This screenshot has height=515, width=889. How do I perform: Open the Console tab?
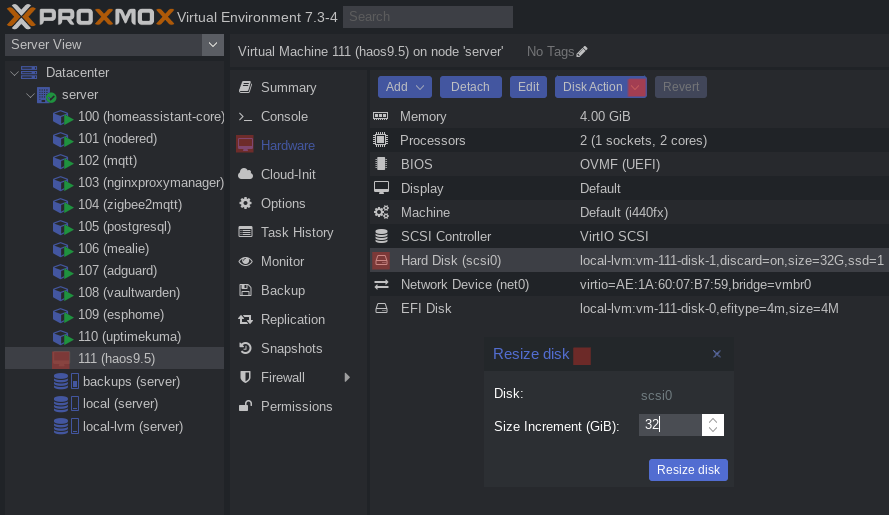(x=284, y=116)
